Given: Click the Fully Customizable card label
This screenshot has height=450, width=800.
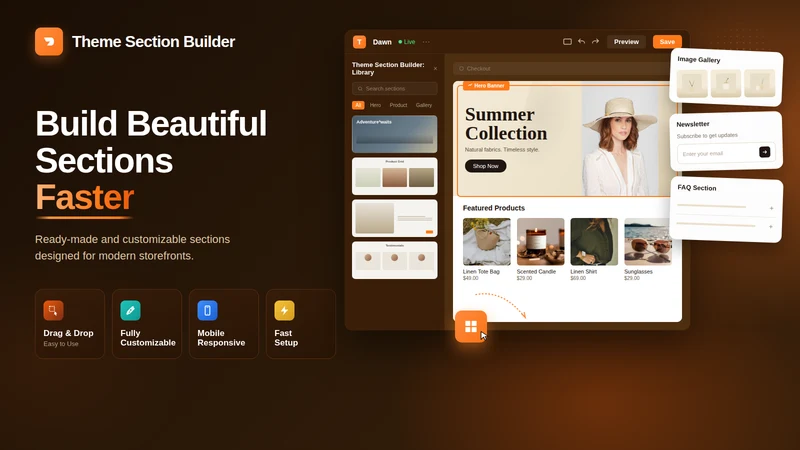Looking at the screenshot, I should pyautogui.click(x=148, y=338).
